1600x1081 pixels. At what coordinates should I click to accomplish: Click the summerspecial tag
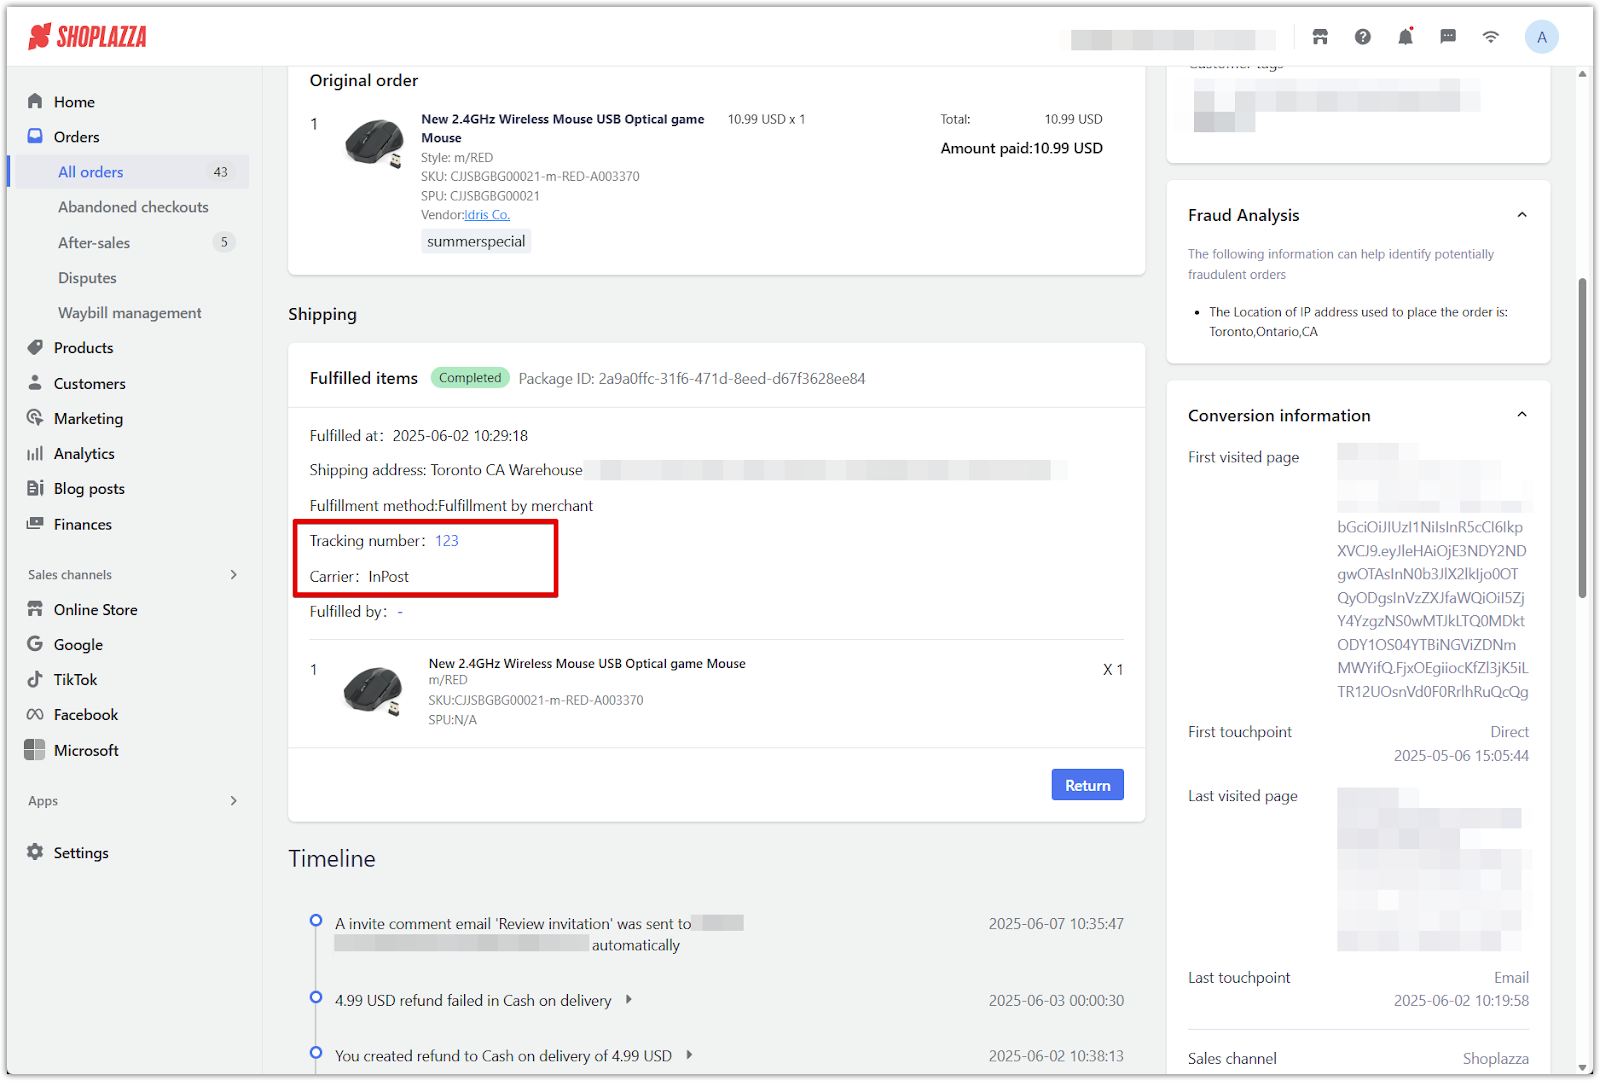(476, 241)
